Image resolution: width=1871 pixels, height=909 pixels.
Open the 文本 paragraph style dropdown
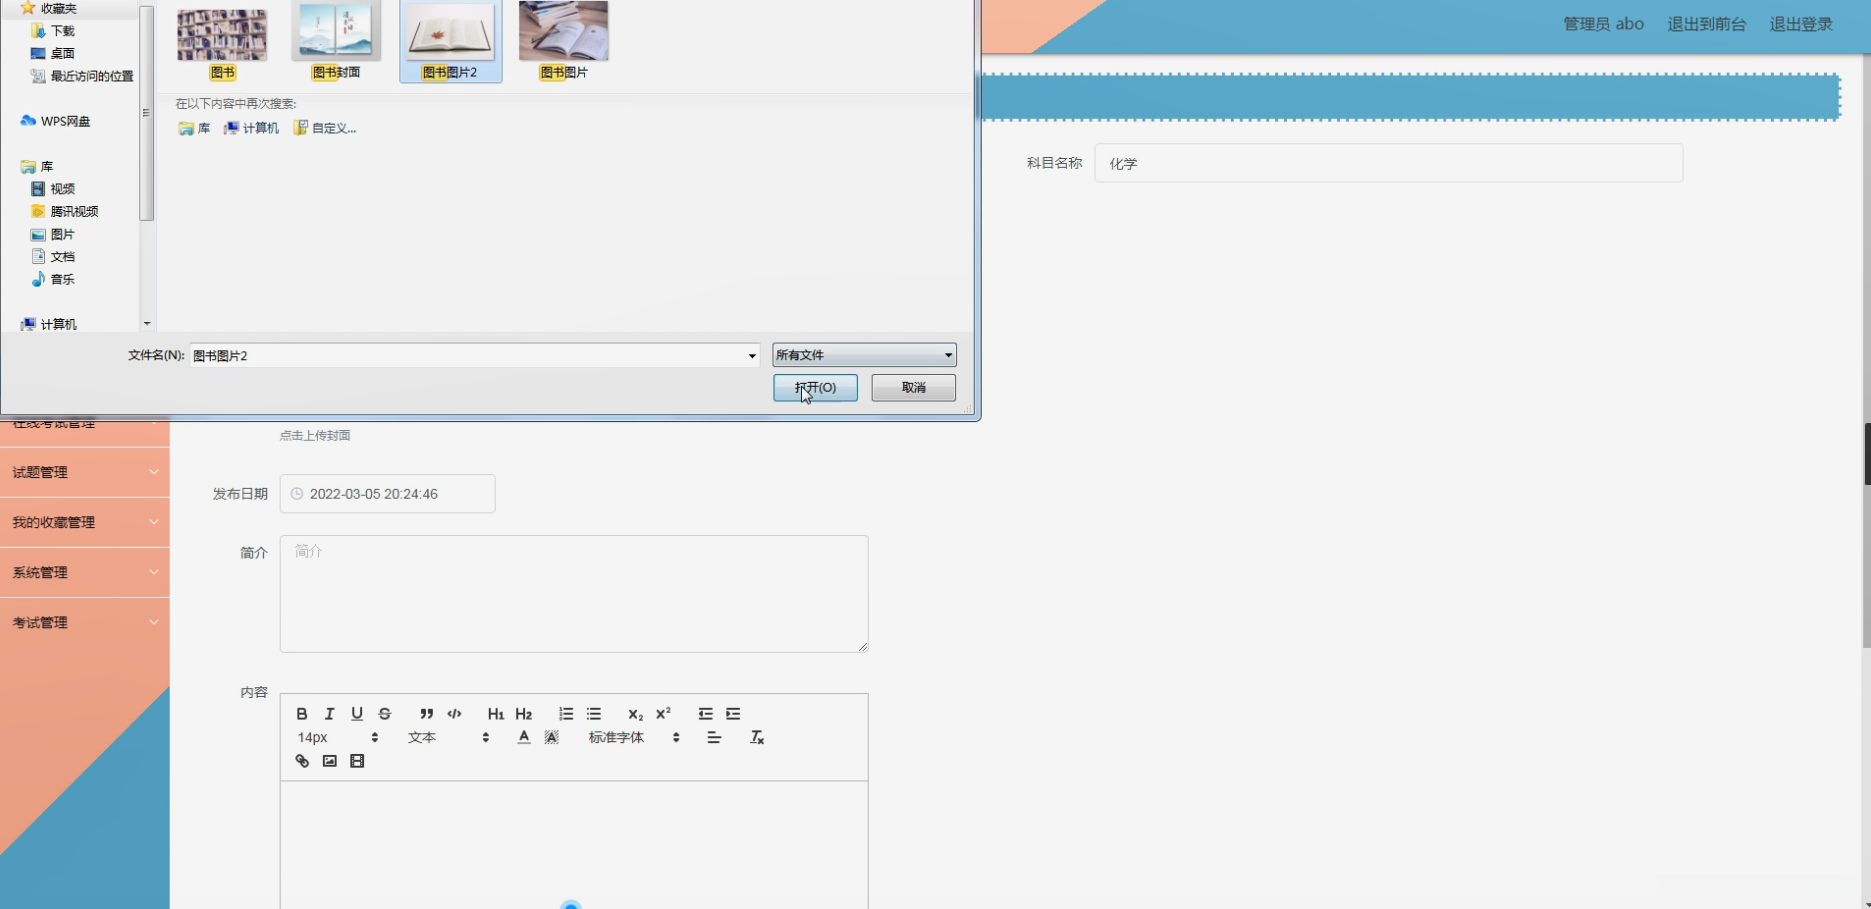[x=448, y=738]
